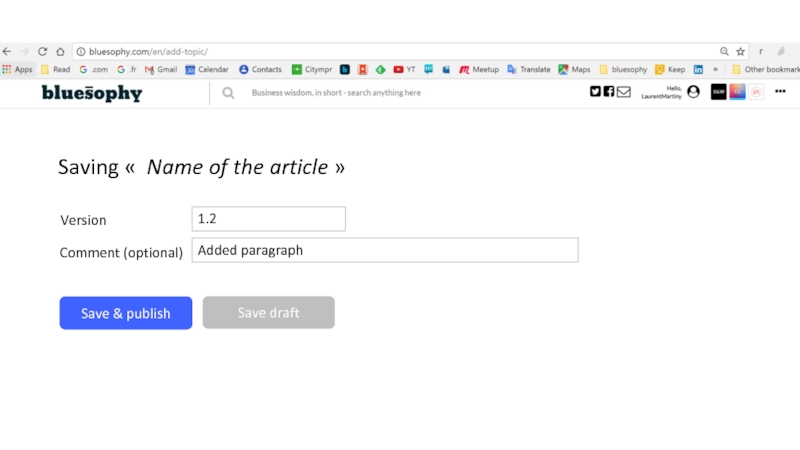800x450 pixels.
Task: Click Save draft button
Action: (268, 312)
